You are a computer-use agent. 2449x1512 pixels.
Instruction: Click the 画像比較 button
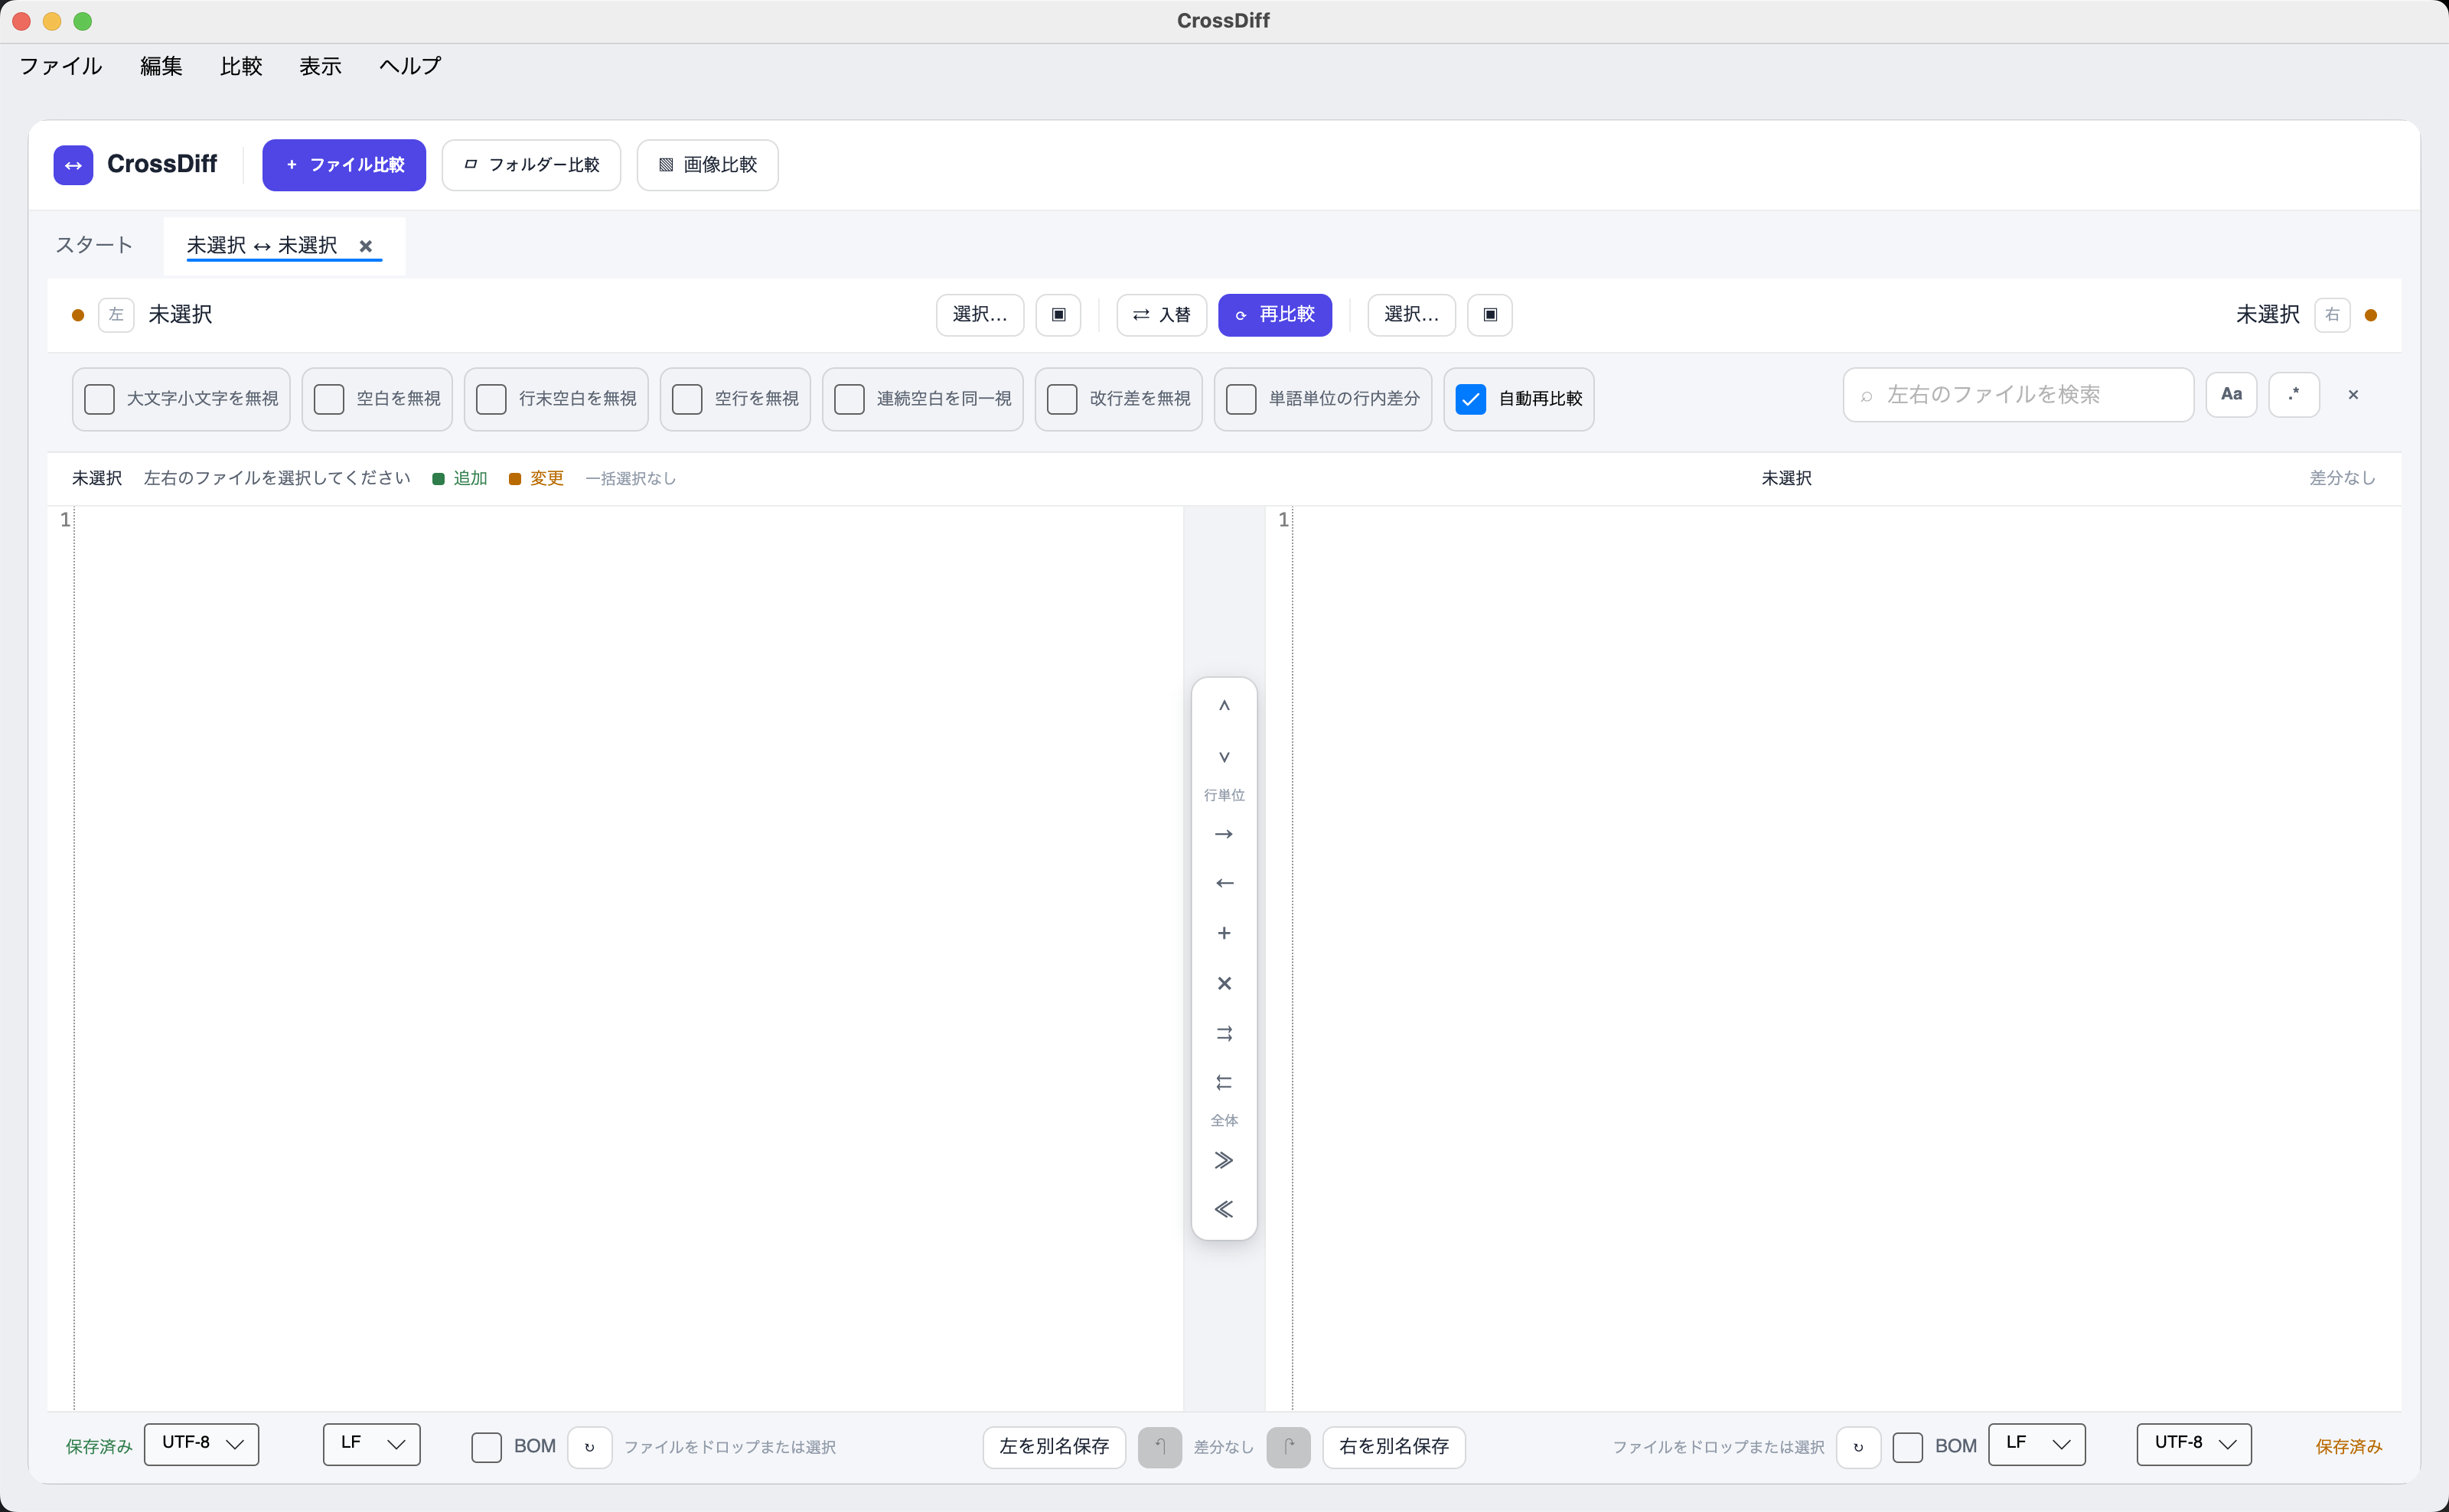coord(707,165)
